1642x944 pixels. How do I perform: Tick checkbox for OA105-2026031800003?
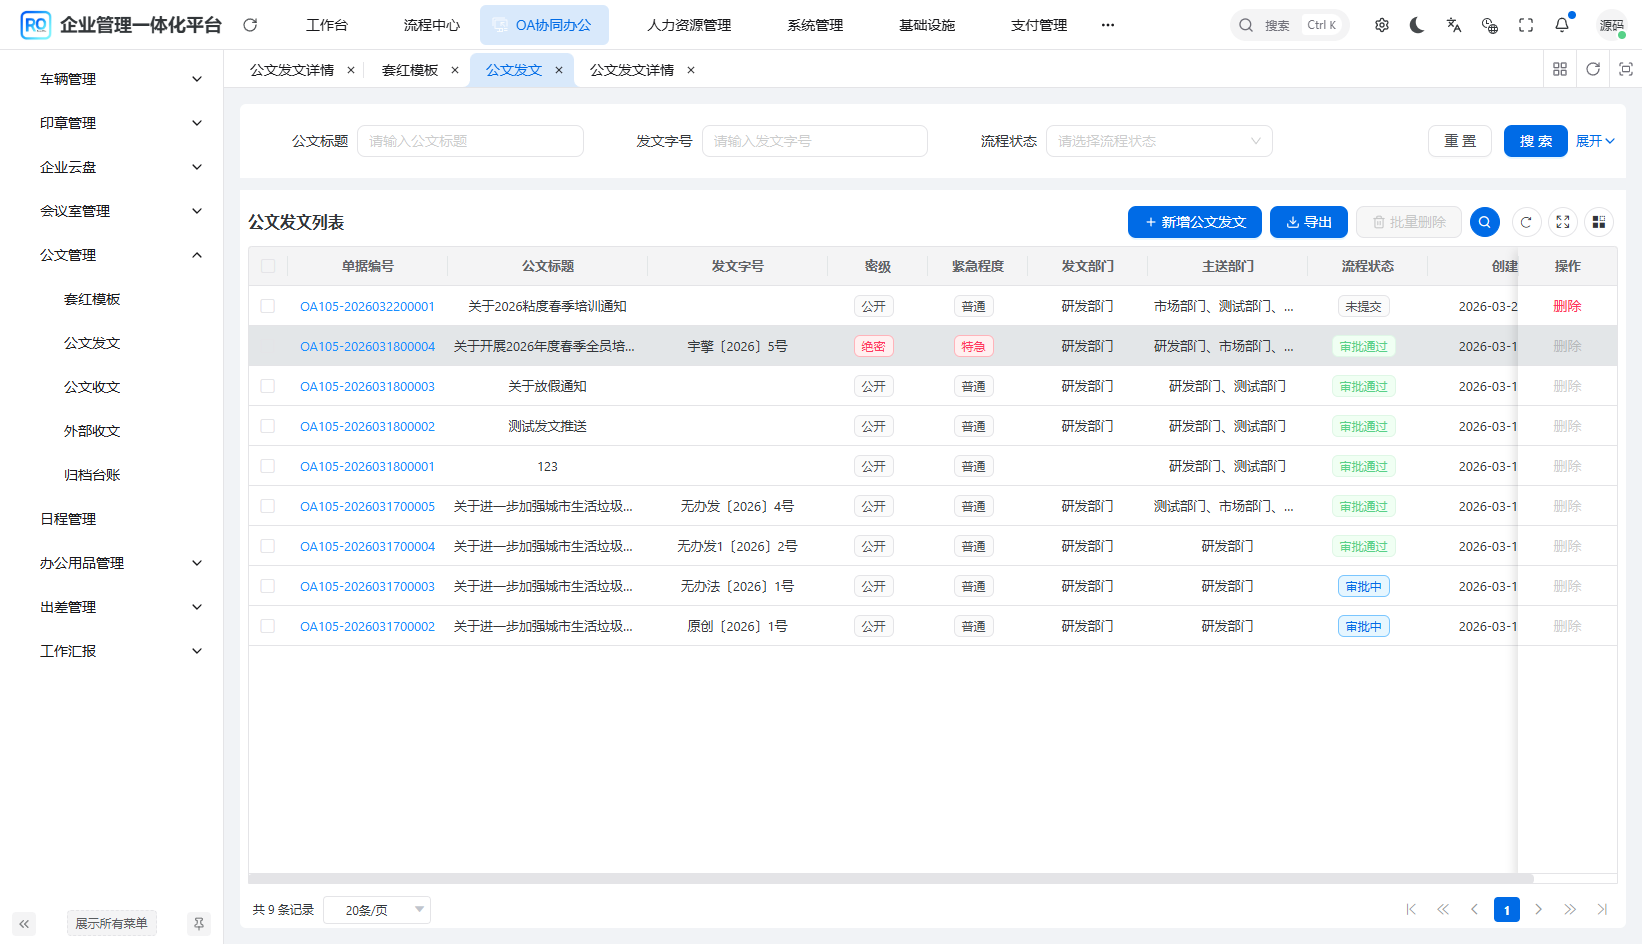tap(268, 386)
